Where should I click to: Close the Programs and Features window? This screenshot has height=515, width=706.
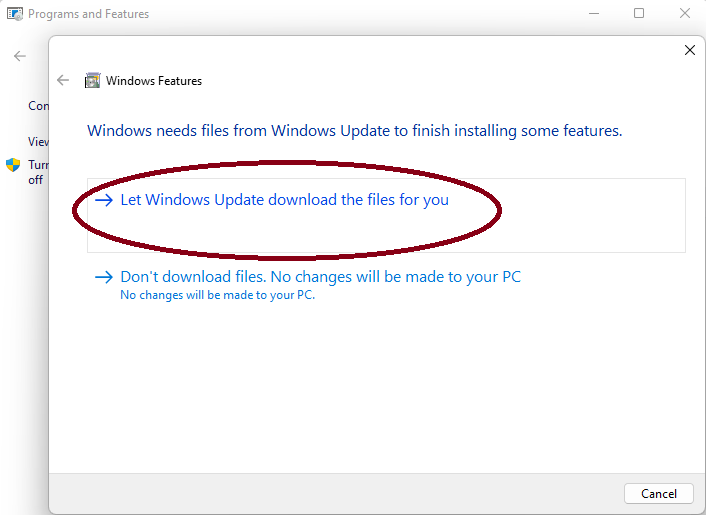(x=684, y=14)
